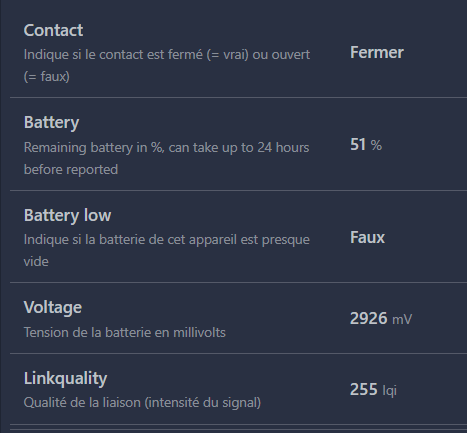467x433 pixels.
Task: Click the Battery low heading
Action: (67, 215)
